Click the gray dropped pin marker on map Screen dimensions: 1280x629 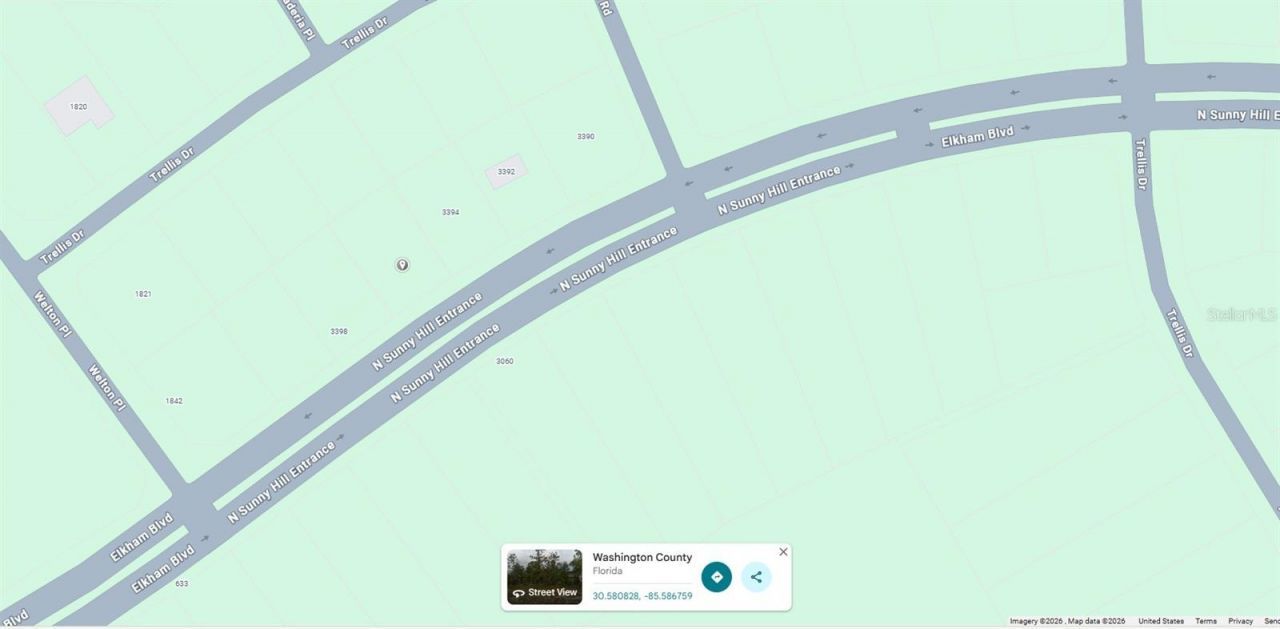pos(402,265)
